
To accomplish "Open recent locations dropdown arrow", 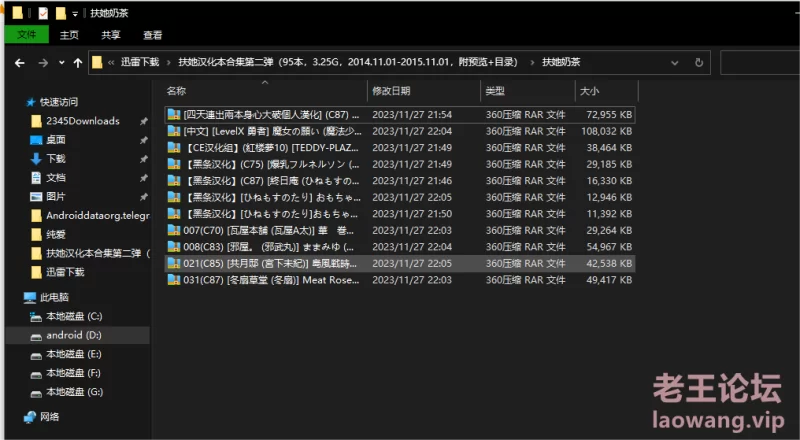I will [x=62, y=63].
